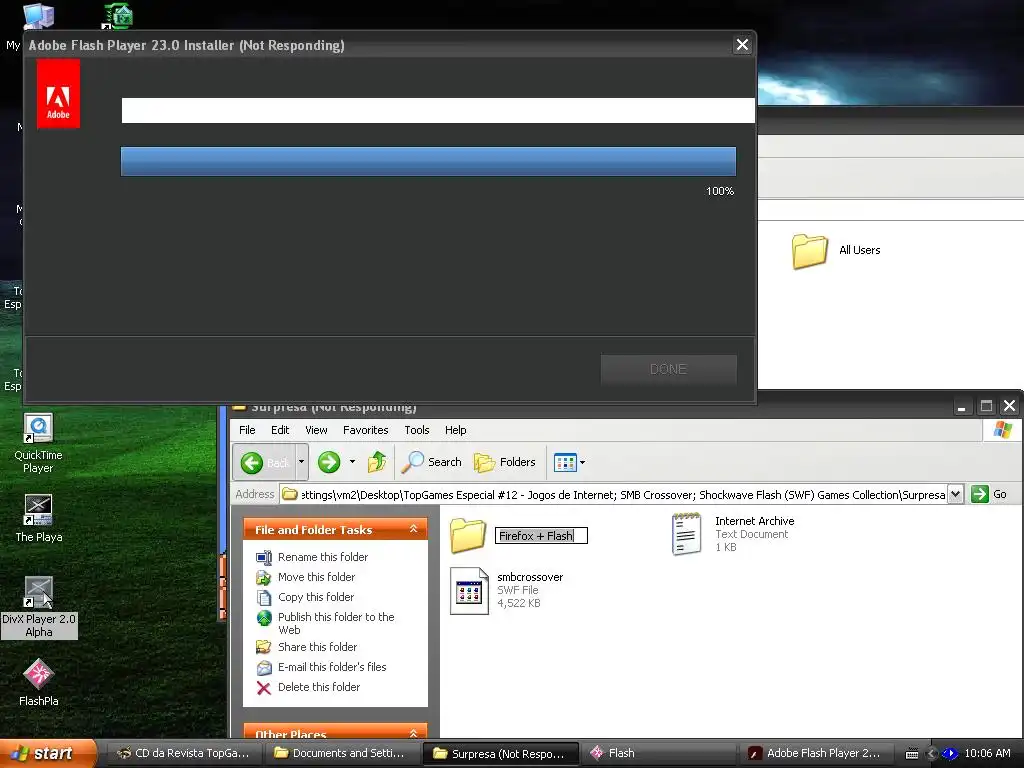The height and width of the screenshot is (768, 1024).
Task: Expand hidden system tray icons arrow
Action: [x=931, y=754]
